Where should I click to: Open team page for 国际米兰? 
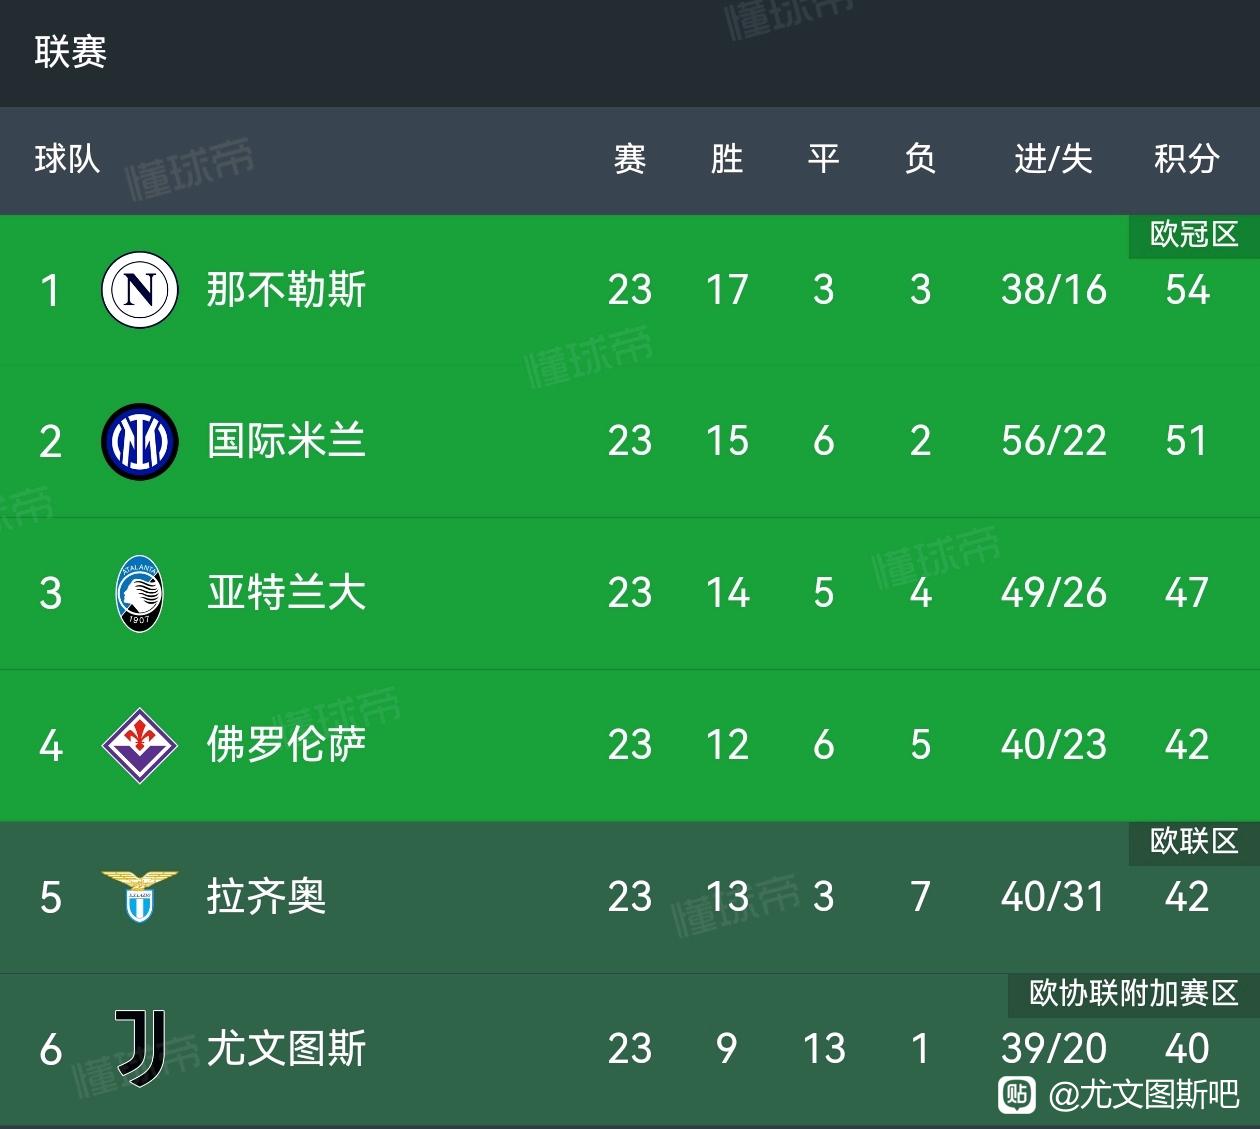tap(286, 441)
